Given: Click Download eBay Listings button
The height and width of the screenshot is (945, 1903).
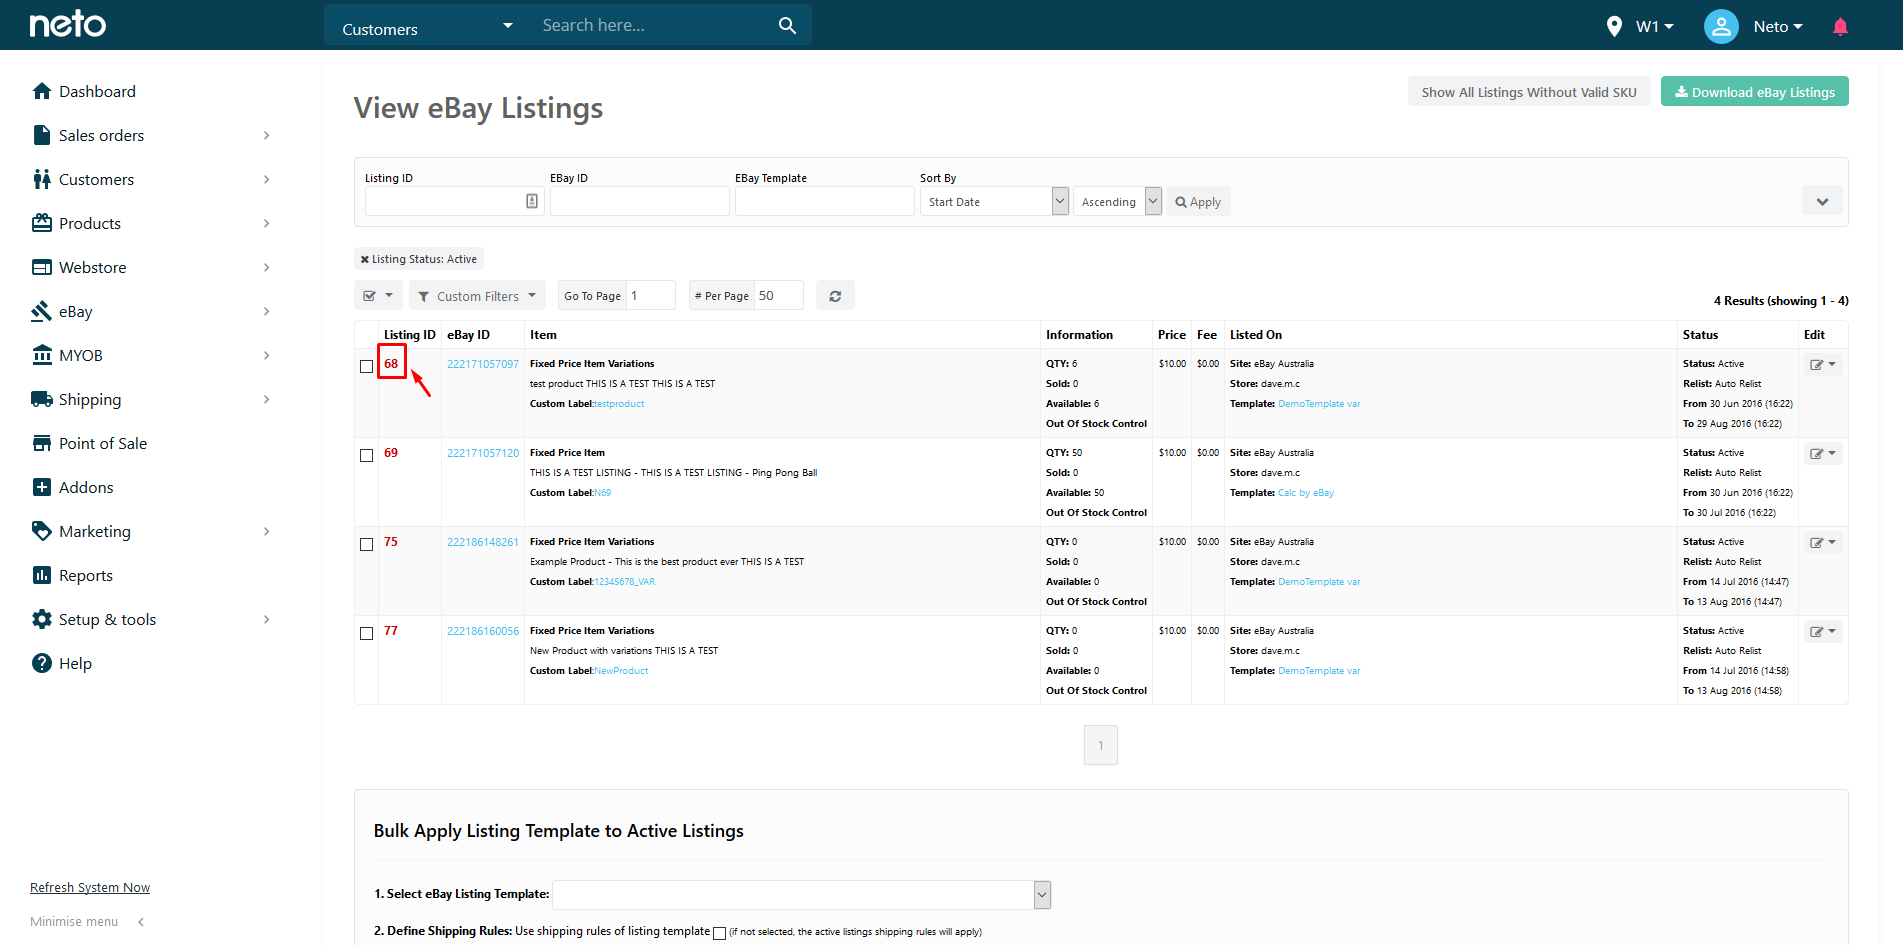Looking at the screenshot, I should click(1754, 92).
